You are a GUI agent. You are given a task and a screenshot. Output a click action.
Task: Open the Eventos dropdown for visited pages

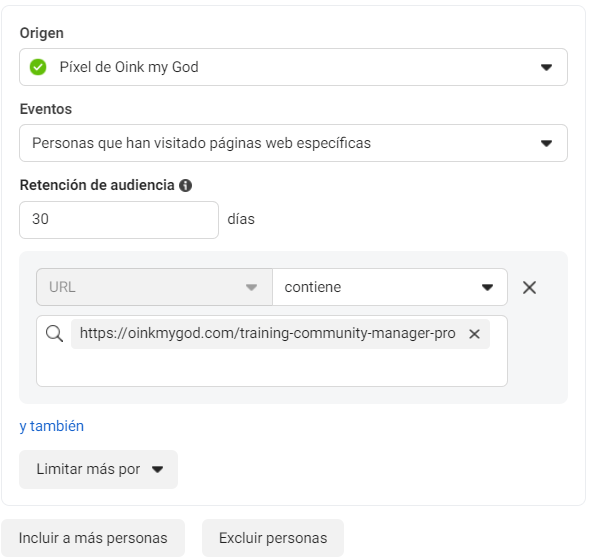[293, 143]
